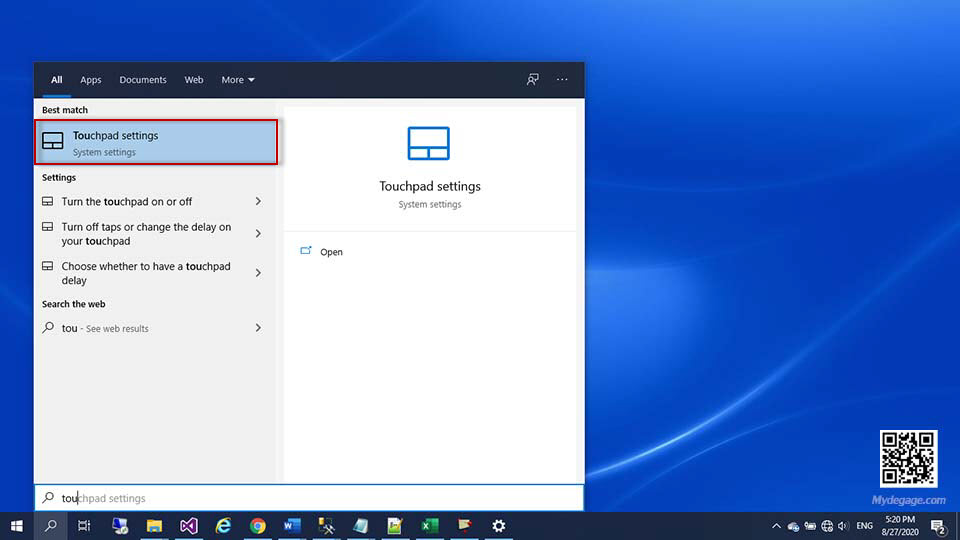
Task: Click the battery/power tray icon
Action: click(x=810, y=526)
